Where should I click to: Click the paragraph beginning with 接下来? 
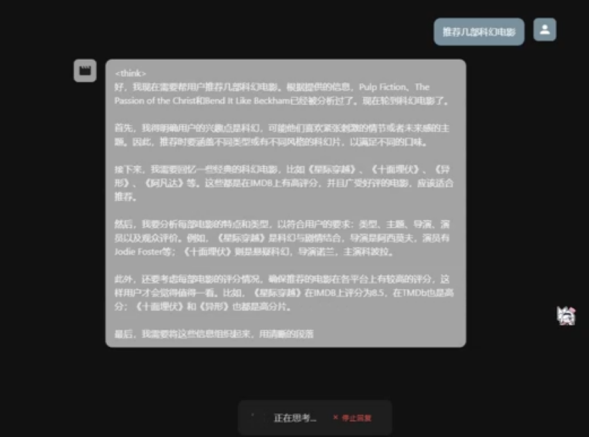coord(284,183)
